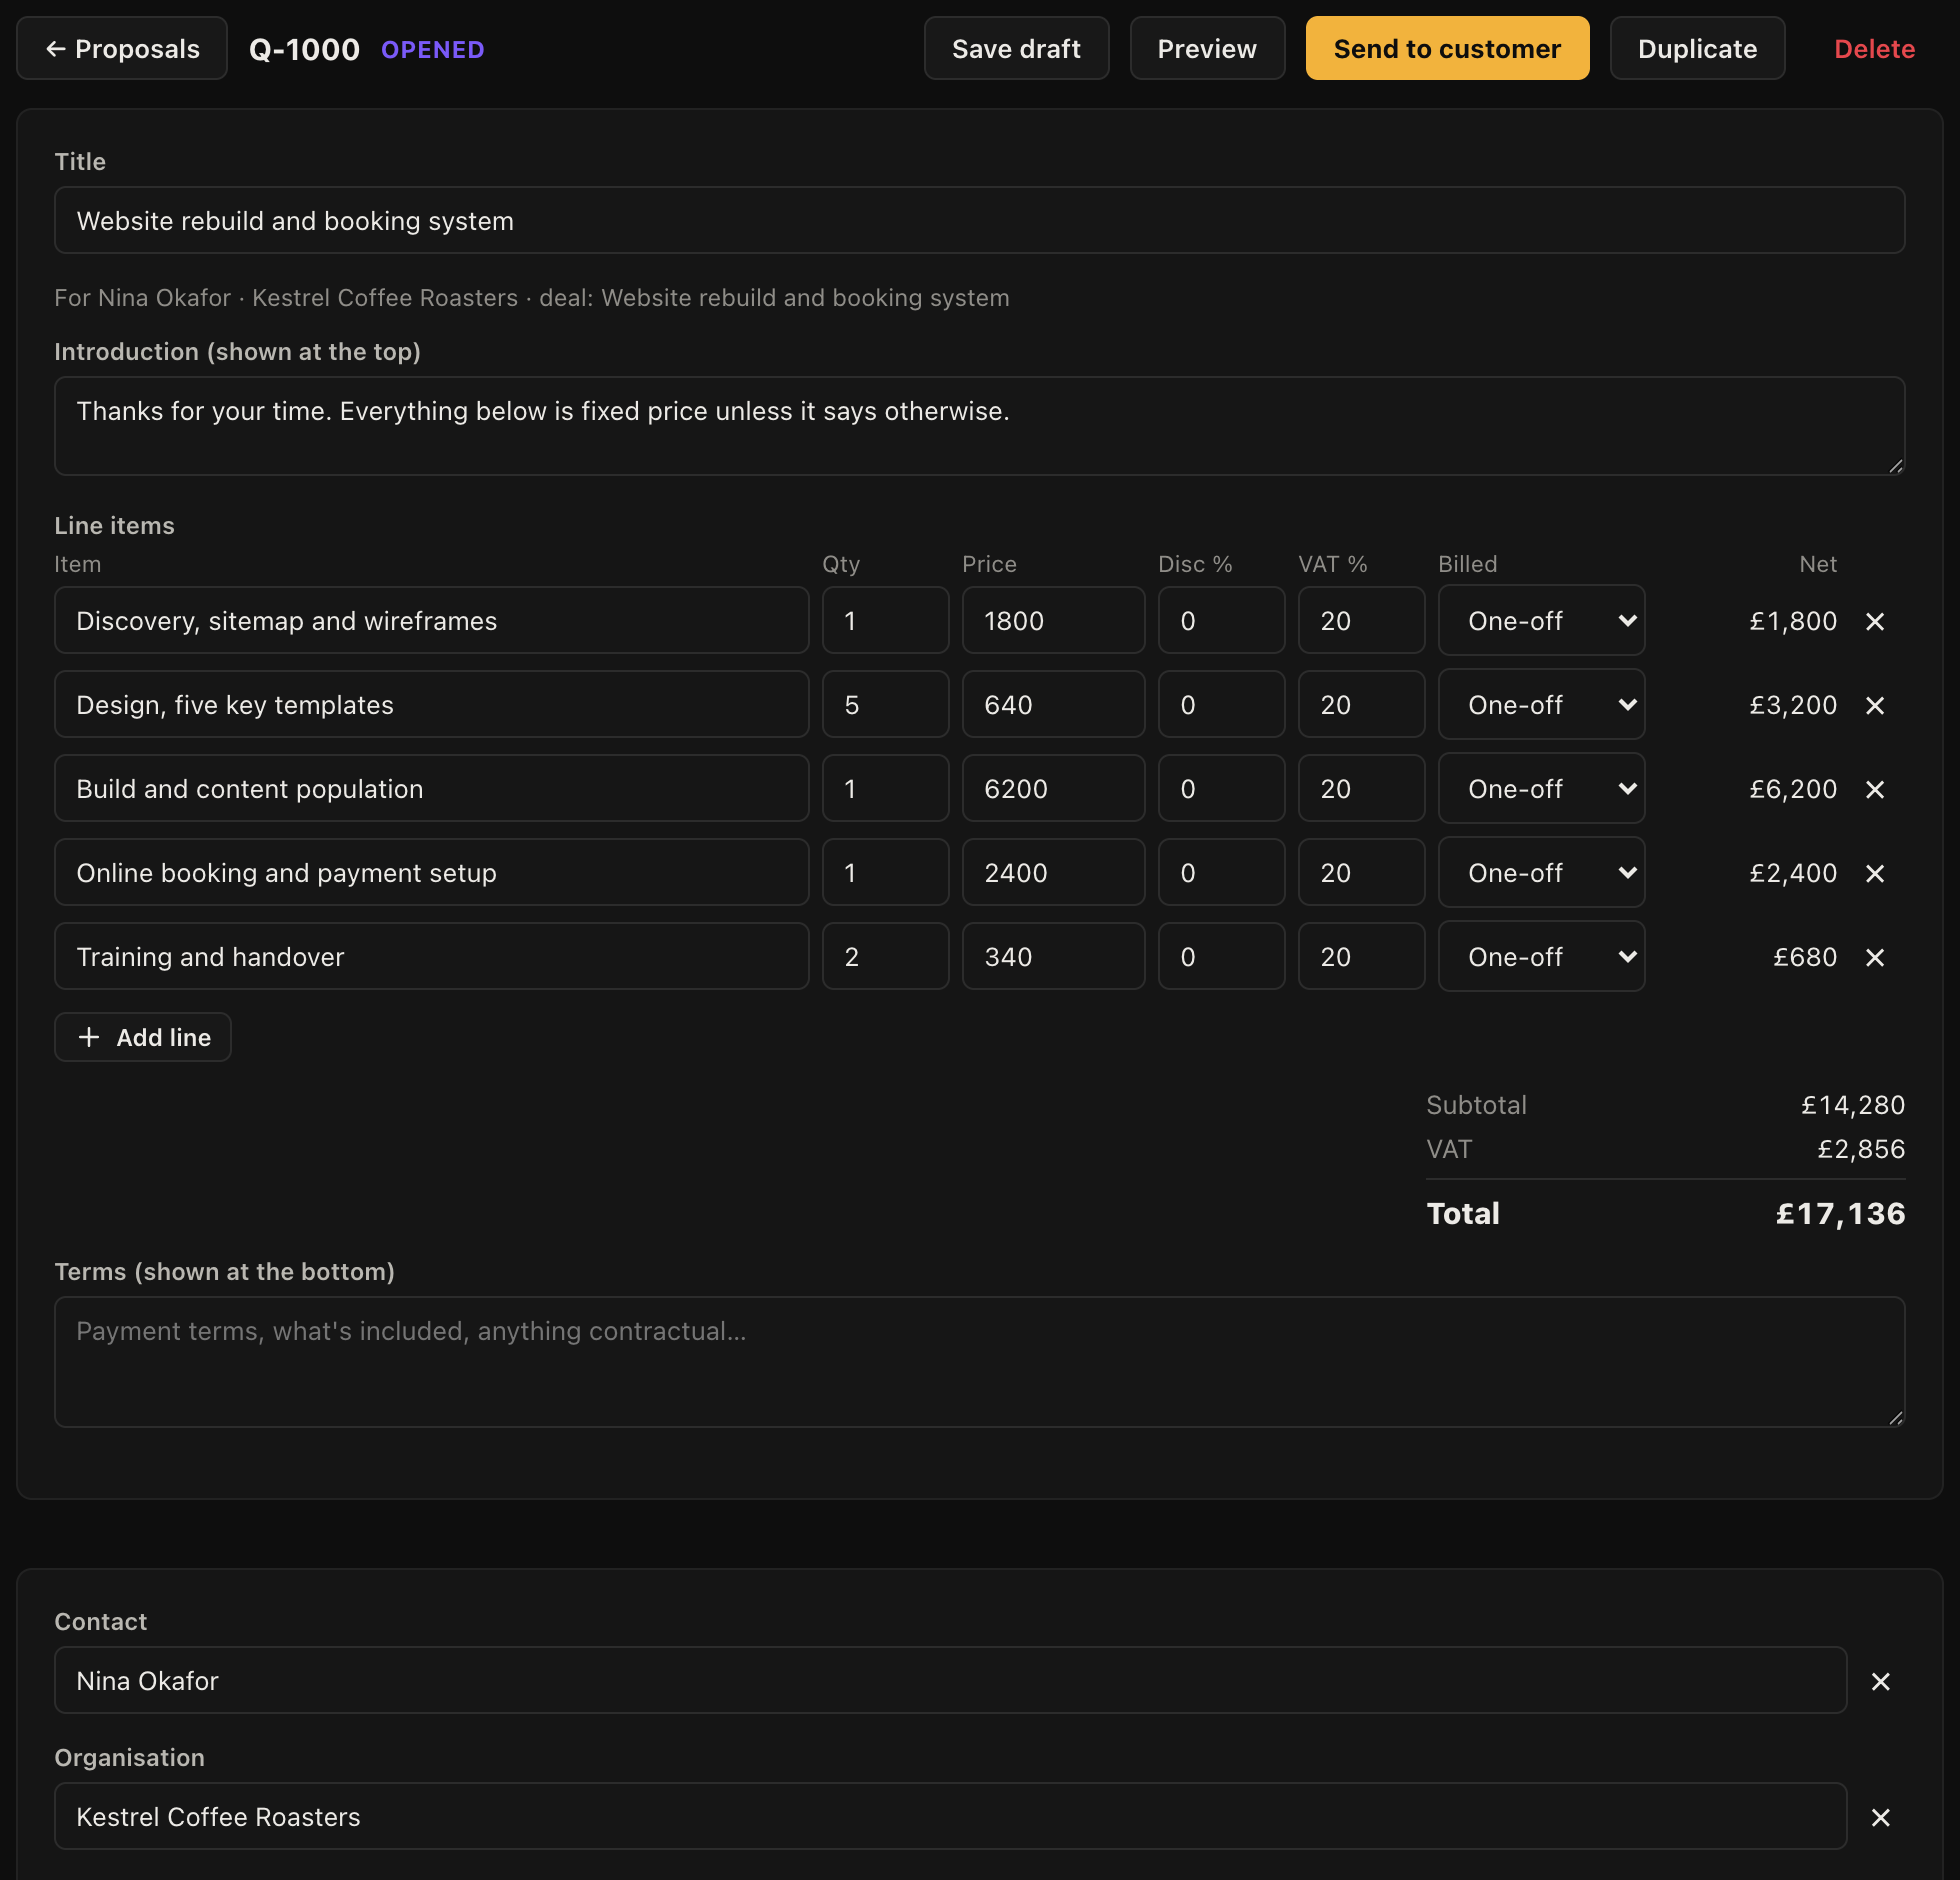Edit the Online booking item name field
Screen dimensions: 1960x1880
[x=431, y=872]
